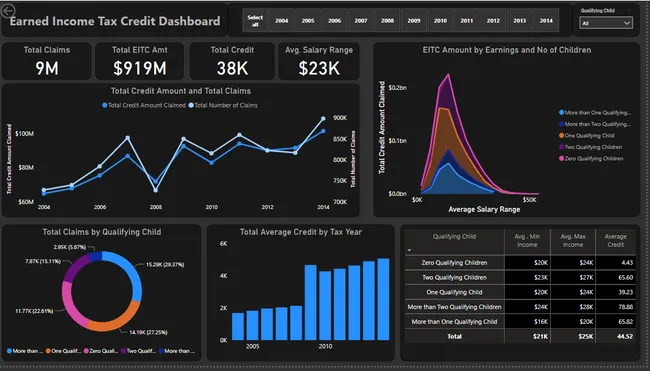
Task: Sort table by Average Credit header
Action: 615,240
